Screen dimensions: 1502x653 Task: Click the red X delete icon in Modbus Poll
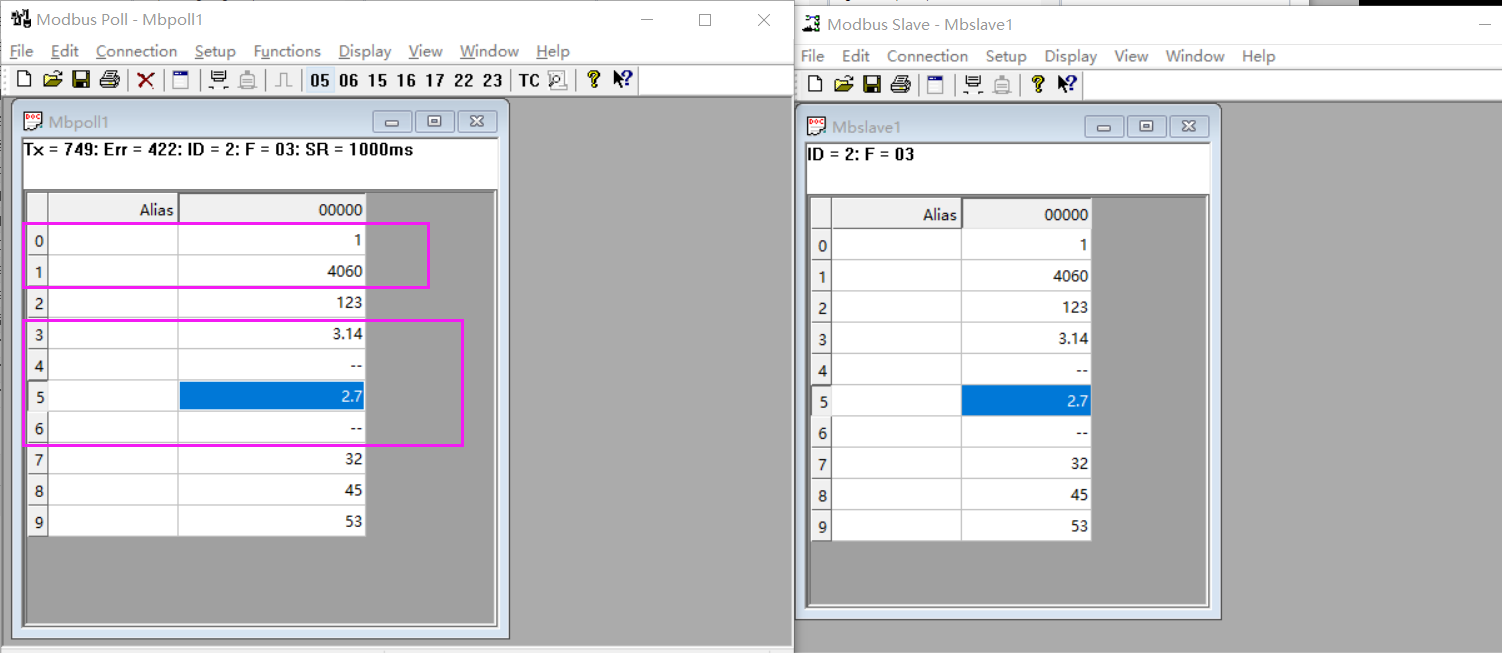[146, 80]
